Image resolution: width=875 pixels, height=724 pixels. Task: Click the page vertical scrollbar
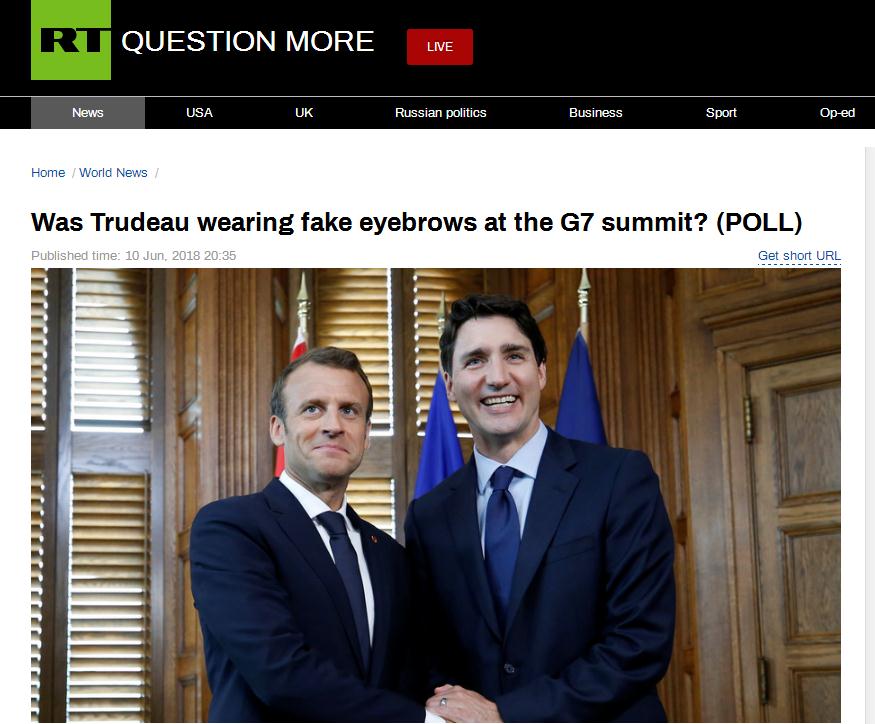click(x=869, y=435)
